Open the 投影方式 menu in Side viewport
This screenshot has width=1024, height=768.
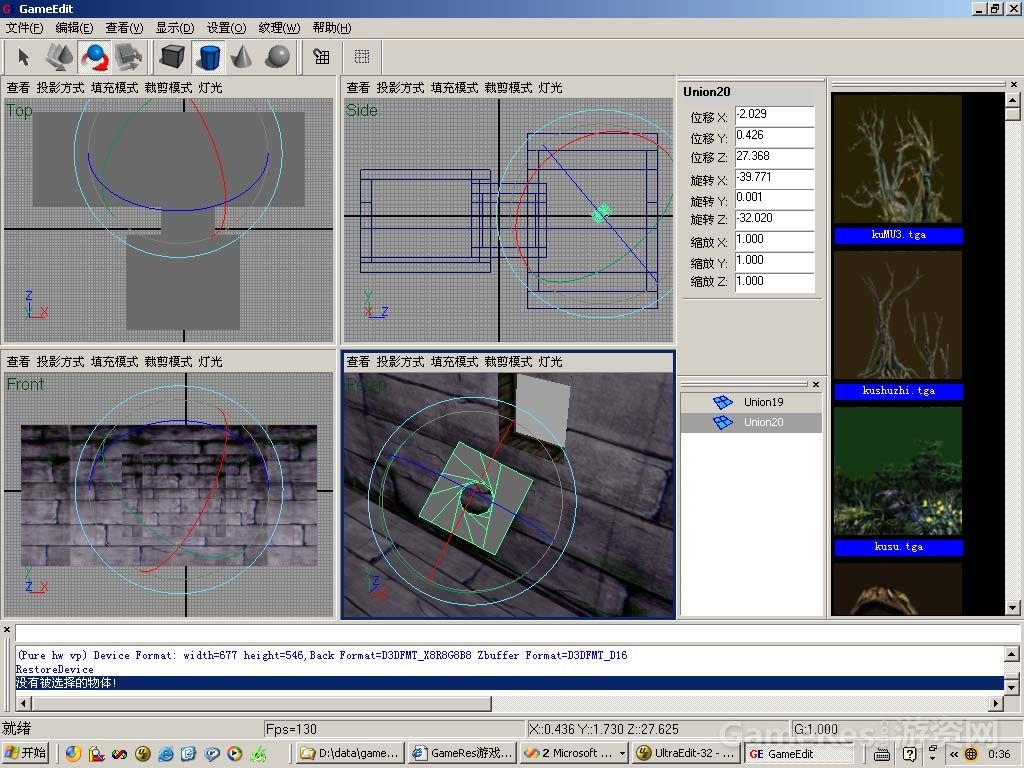click(x=400, y=88)
